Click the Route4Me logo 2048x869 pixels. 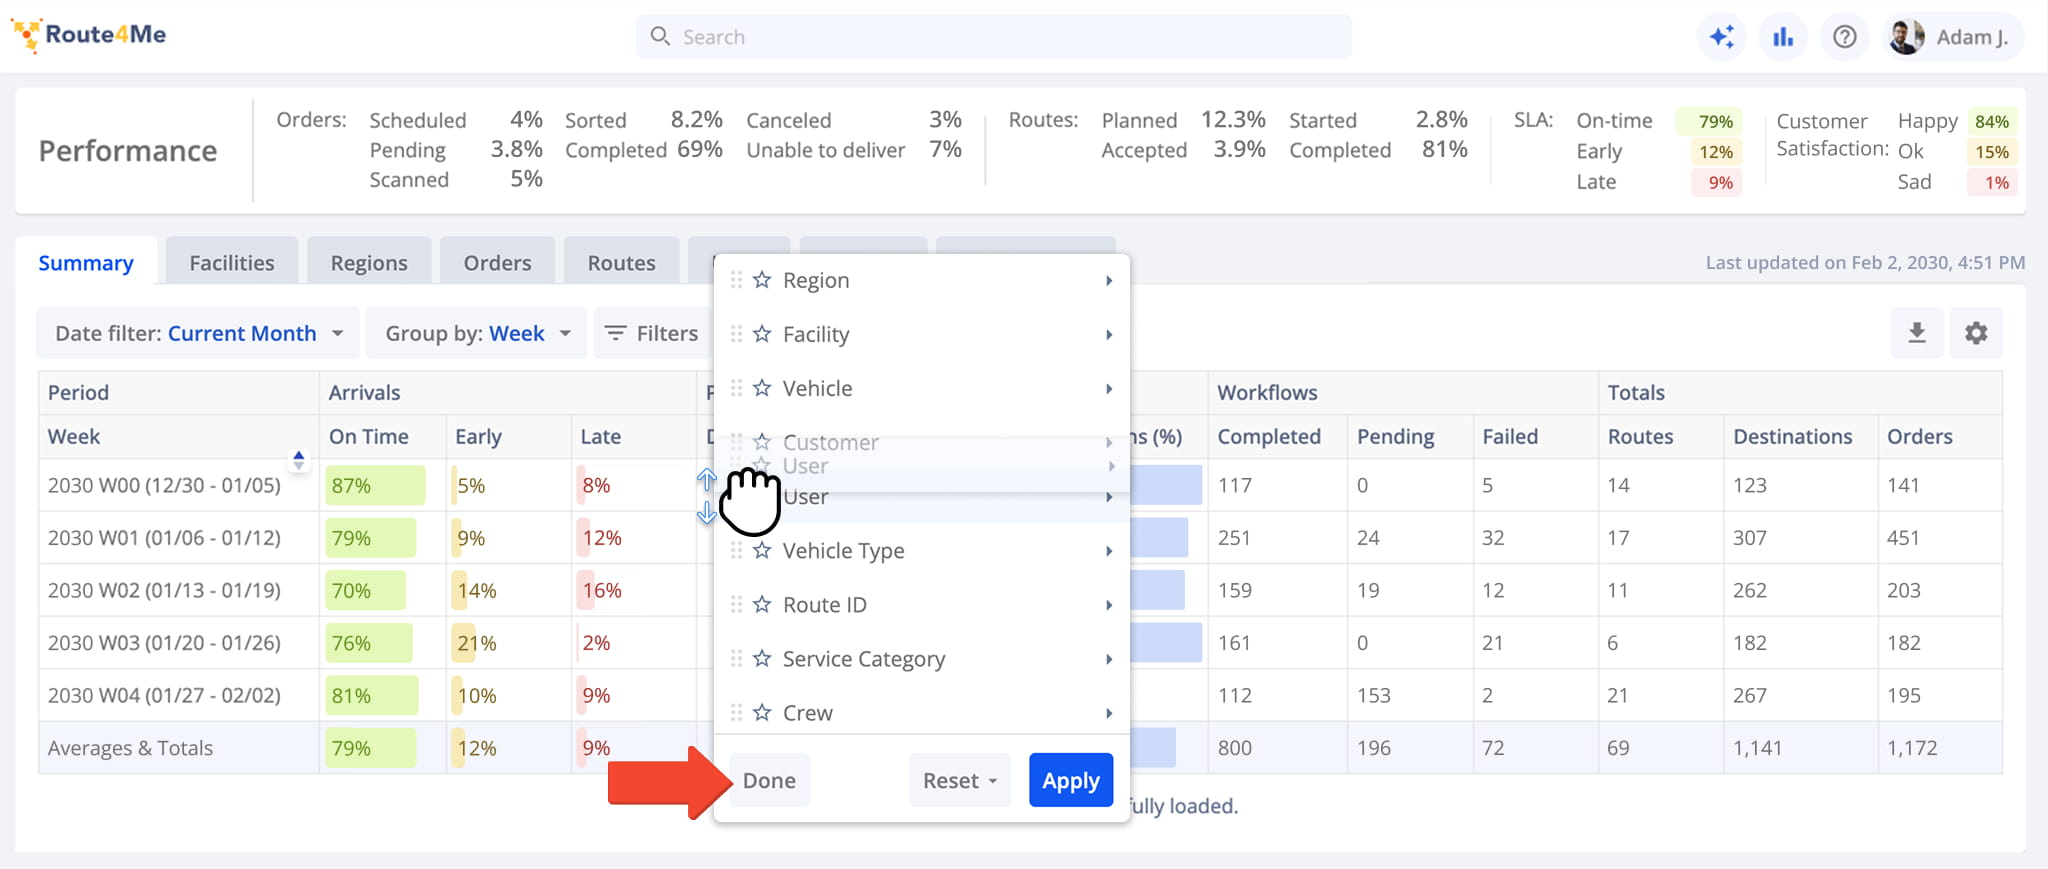point(89,35)
